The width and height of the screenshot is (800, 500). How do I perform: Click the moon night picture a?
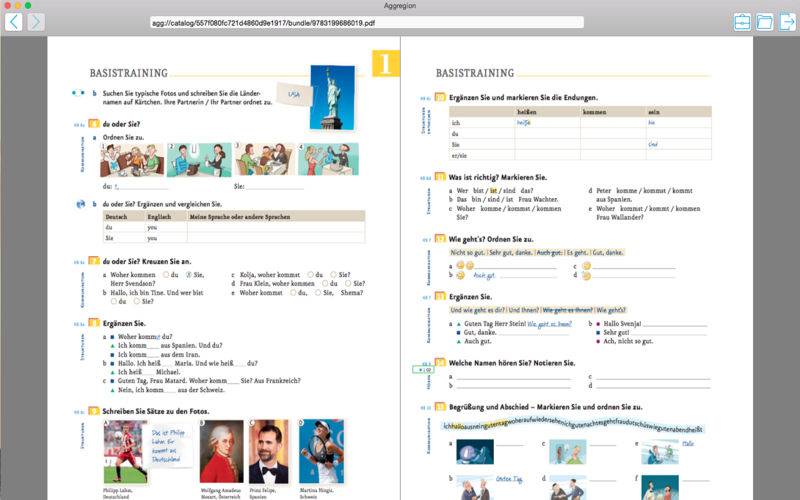click(475, 452)
